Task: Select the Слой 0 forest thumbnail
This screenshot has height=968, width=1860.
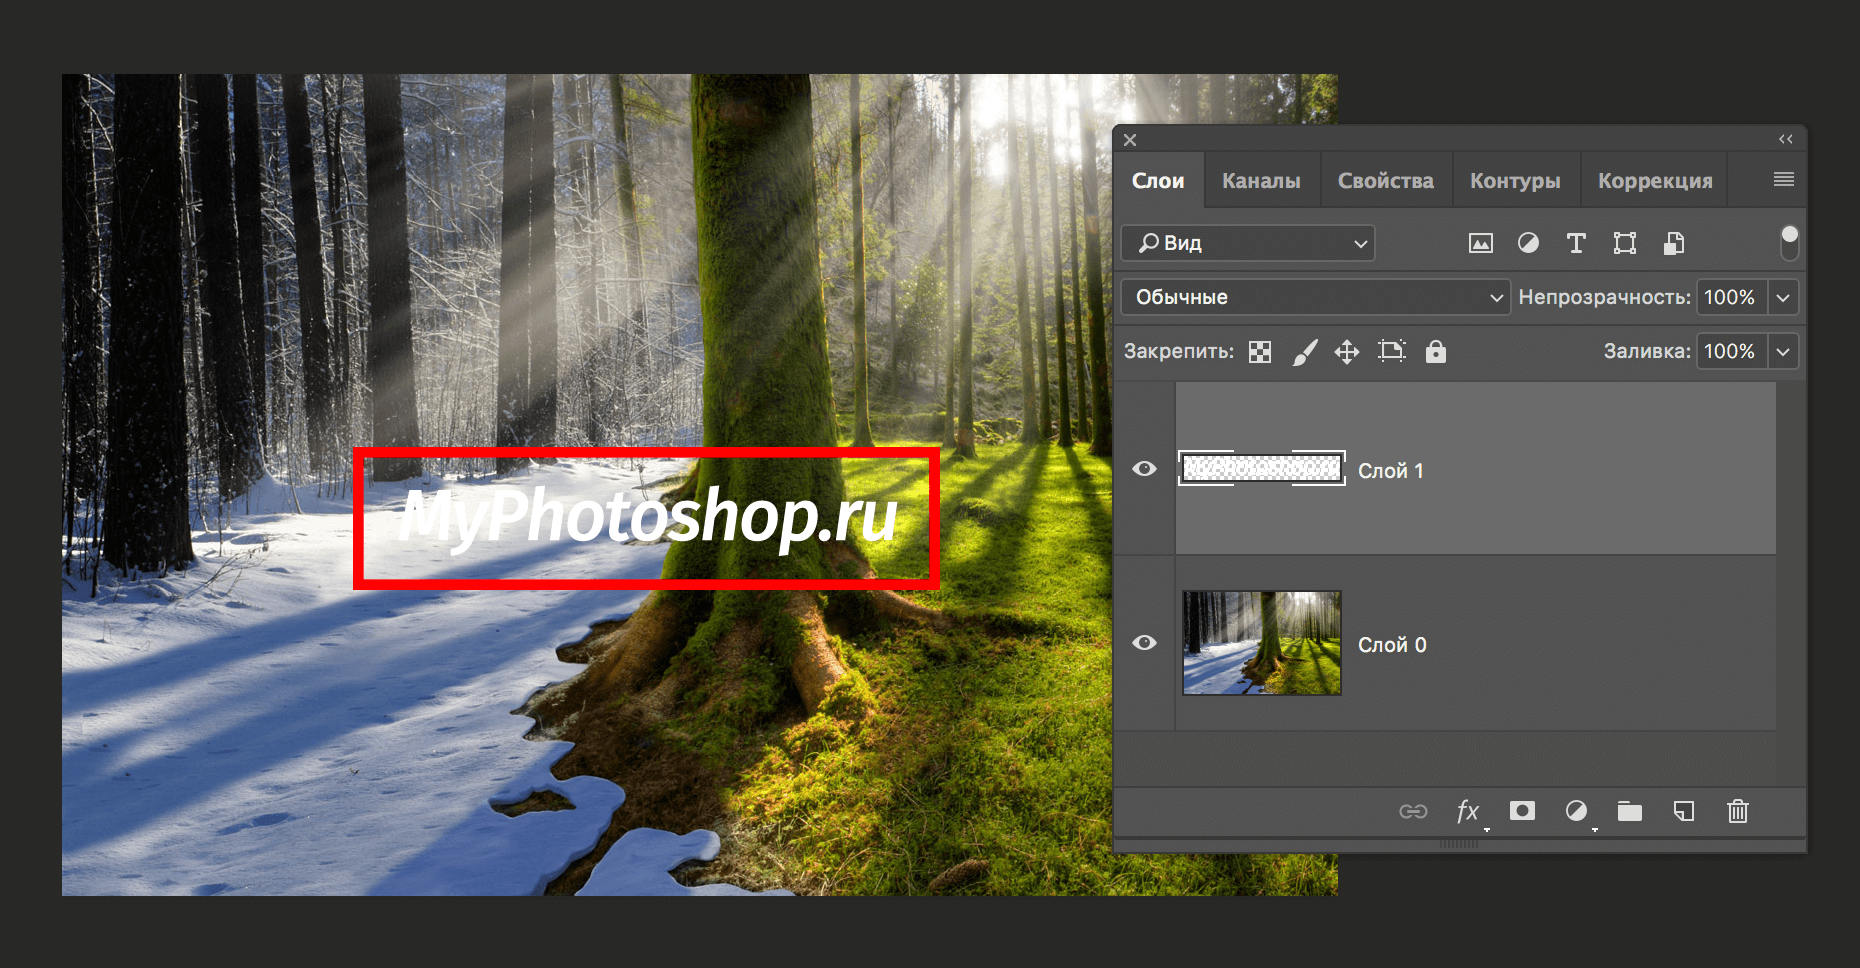Action: click(x=1262, y=643)
